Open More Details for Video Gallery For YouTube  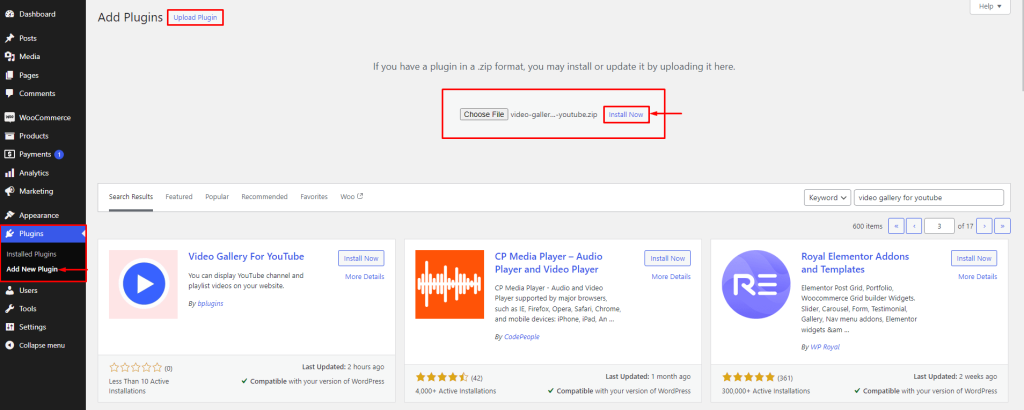tap(364, 277)
